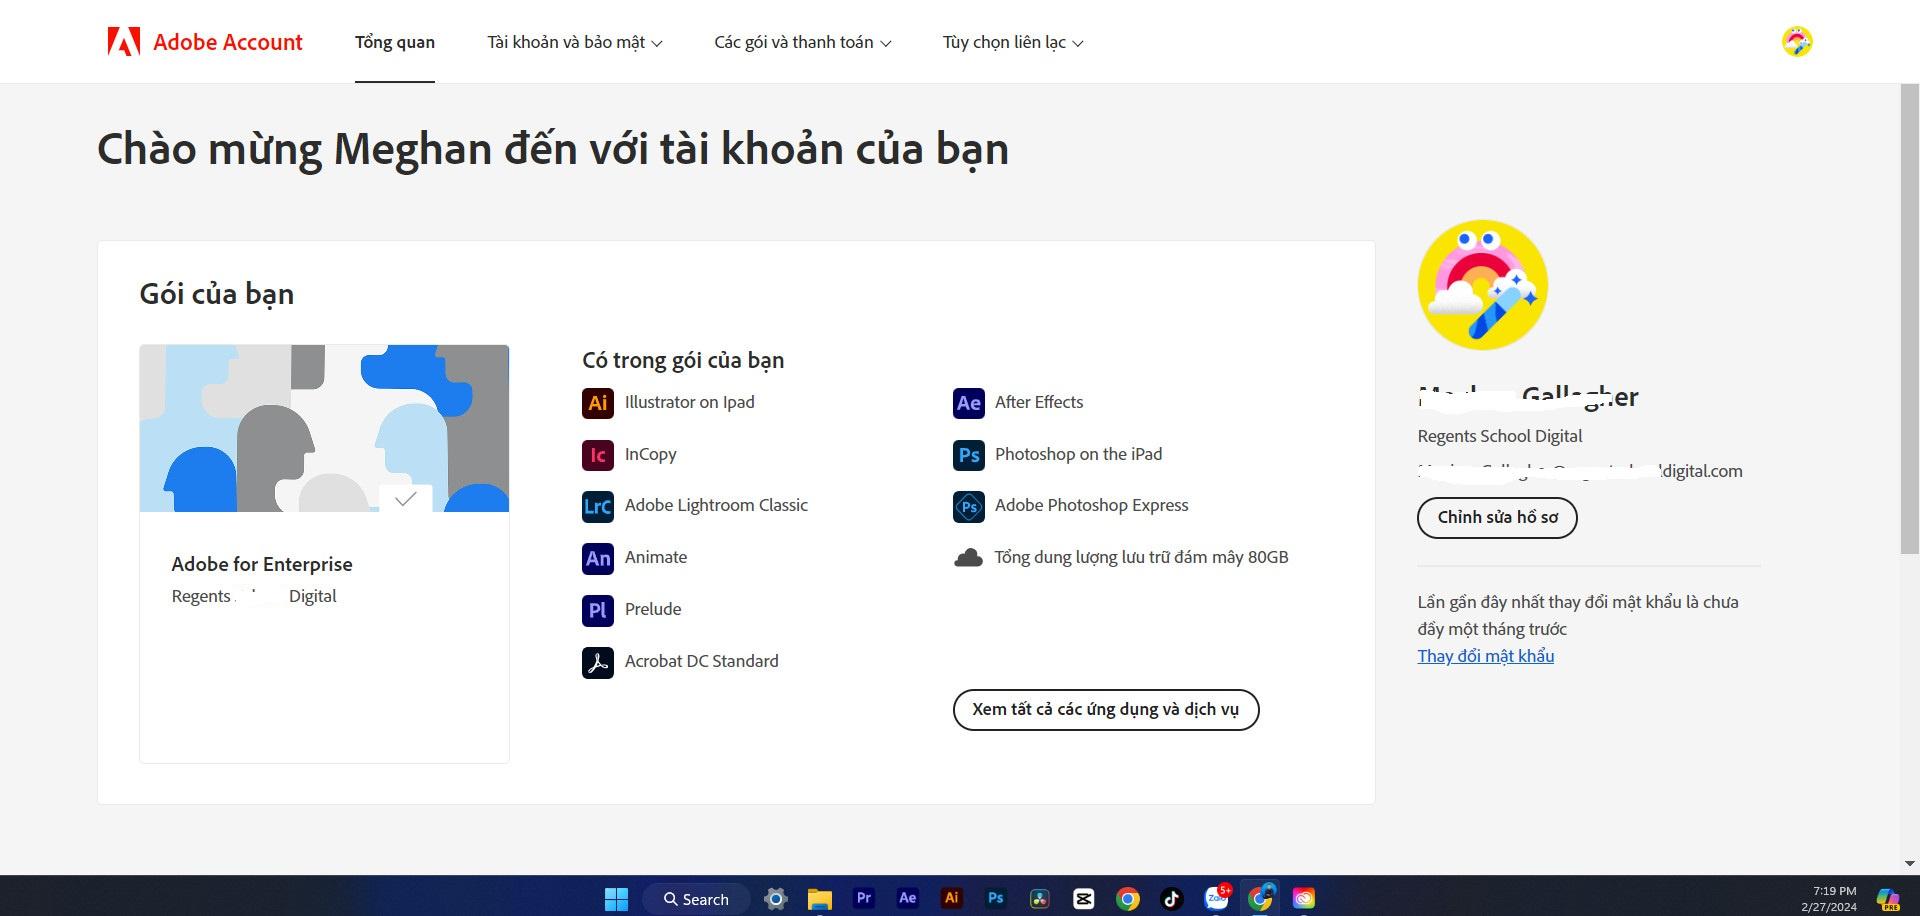
Task: Select the Photoshop on the iPad icon
Action: click(969, 455)
